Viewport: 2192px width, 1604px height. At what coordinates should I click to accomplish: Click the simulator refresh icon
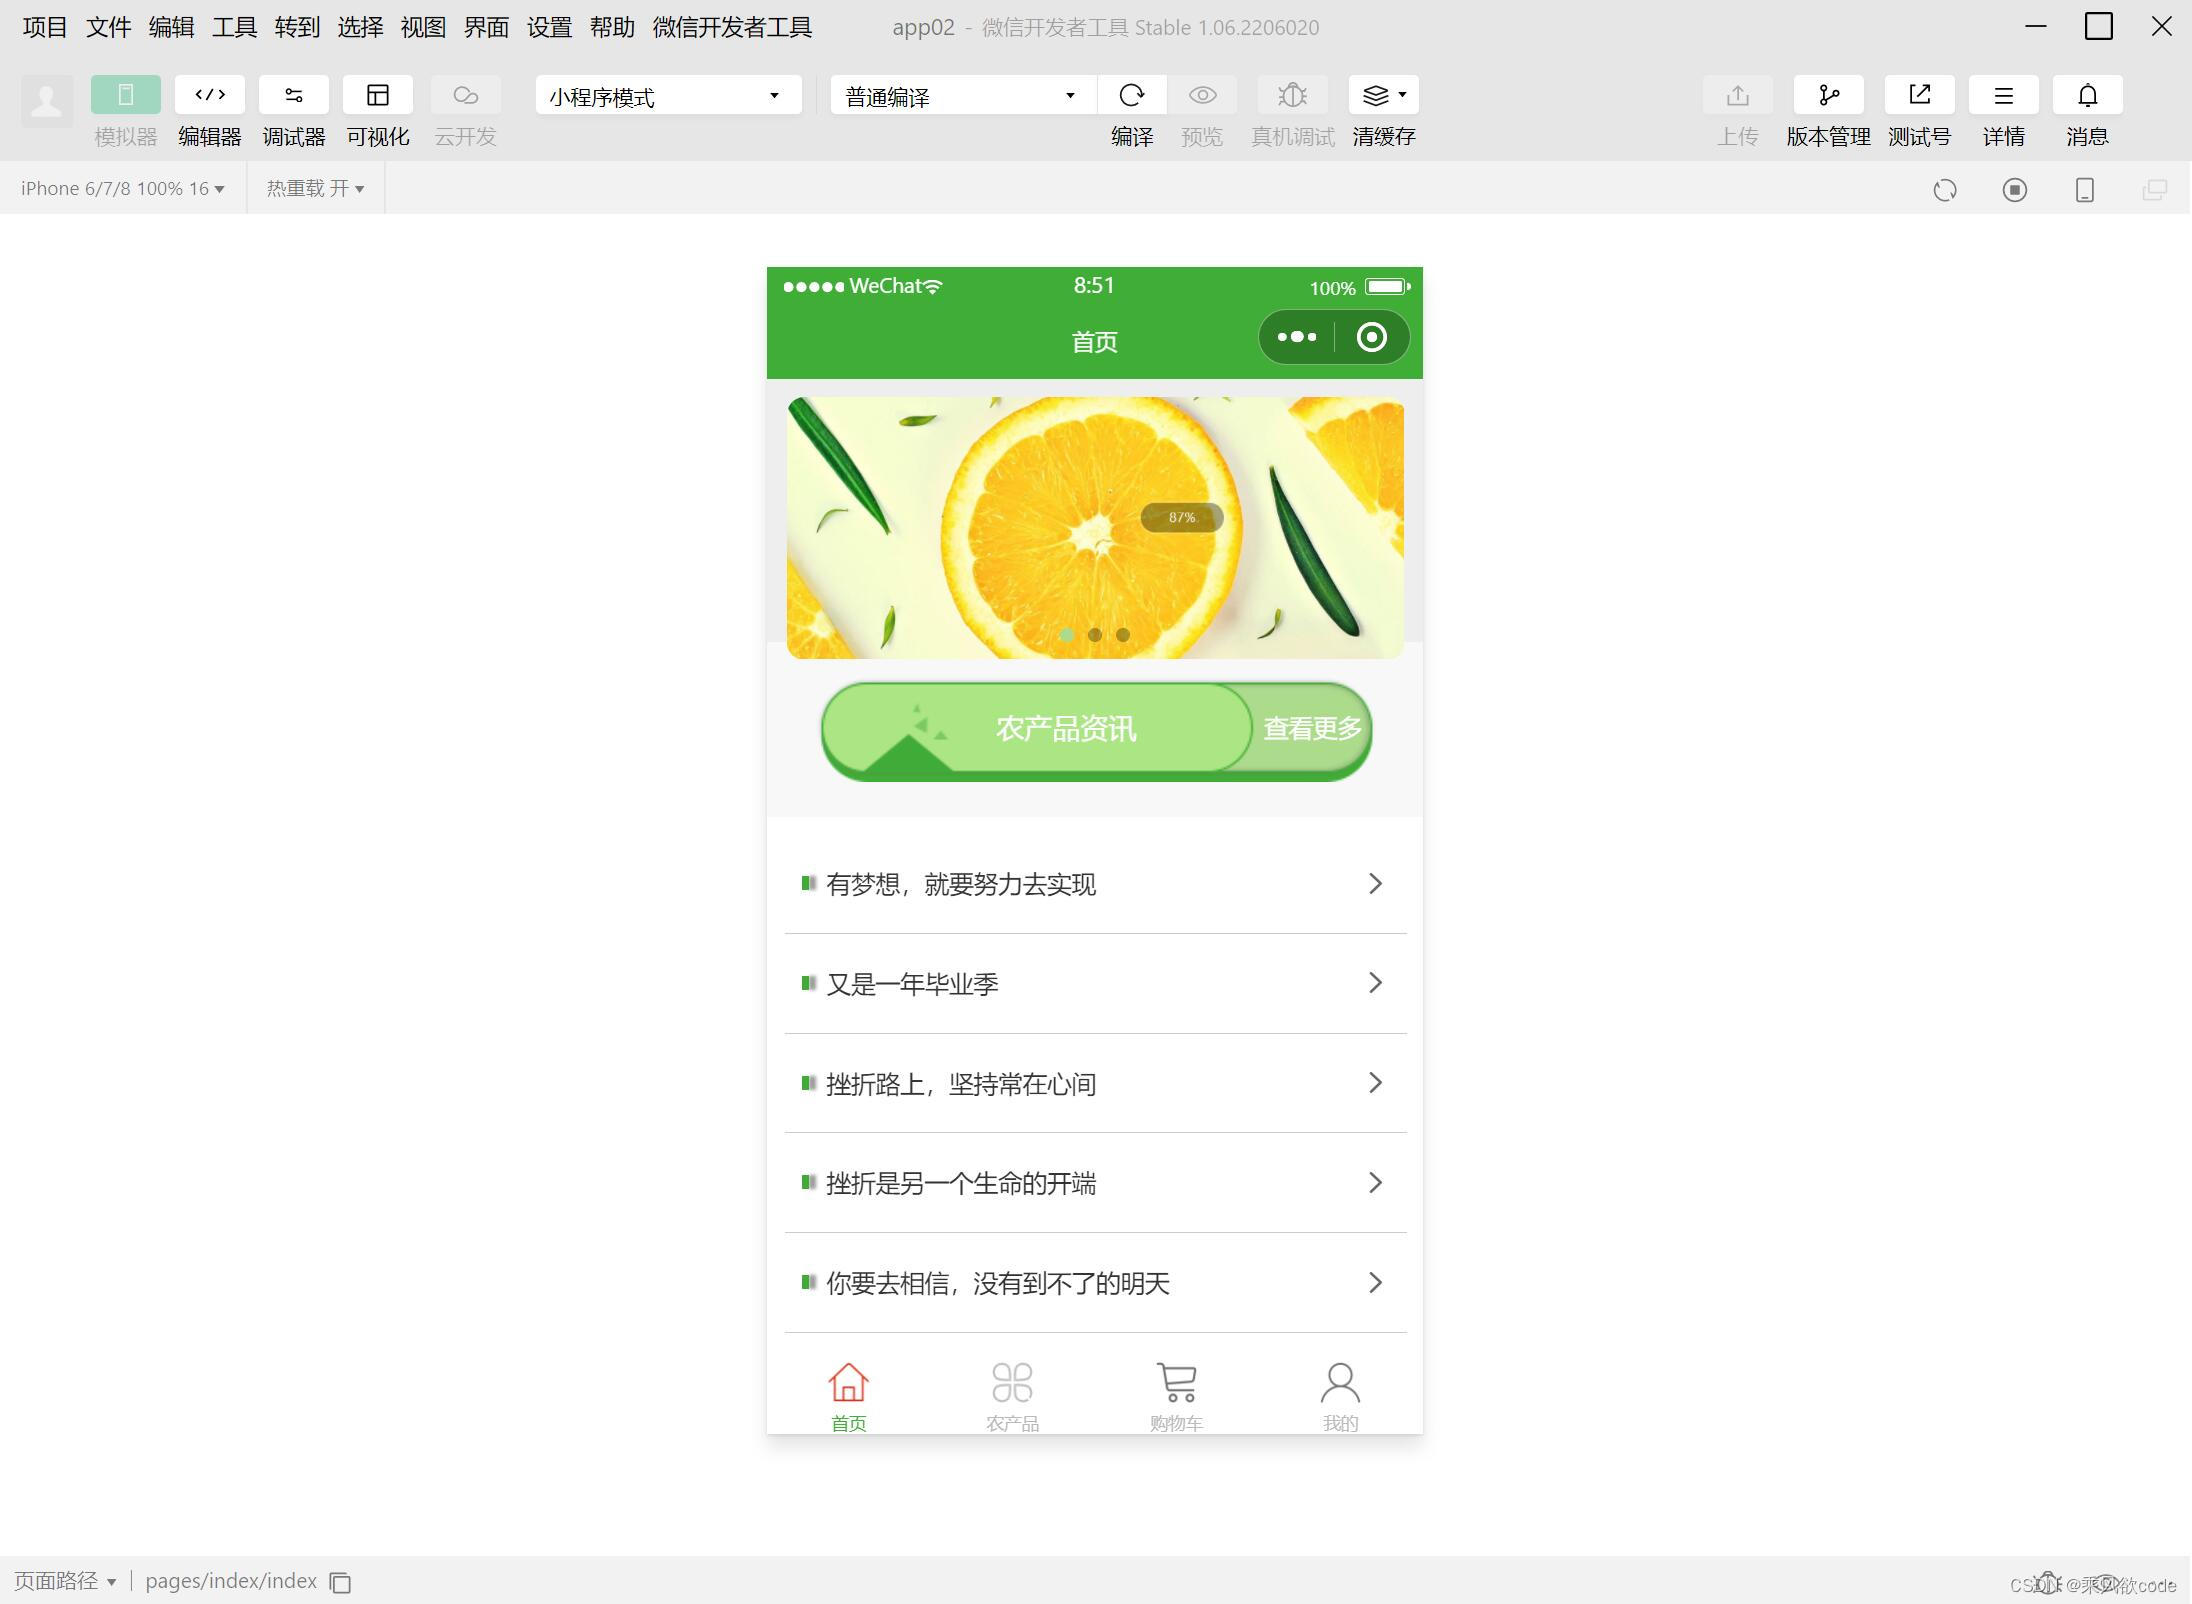click(1946, 189)
